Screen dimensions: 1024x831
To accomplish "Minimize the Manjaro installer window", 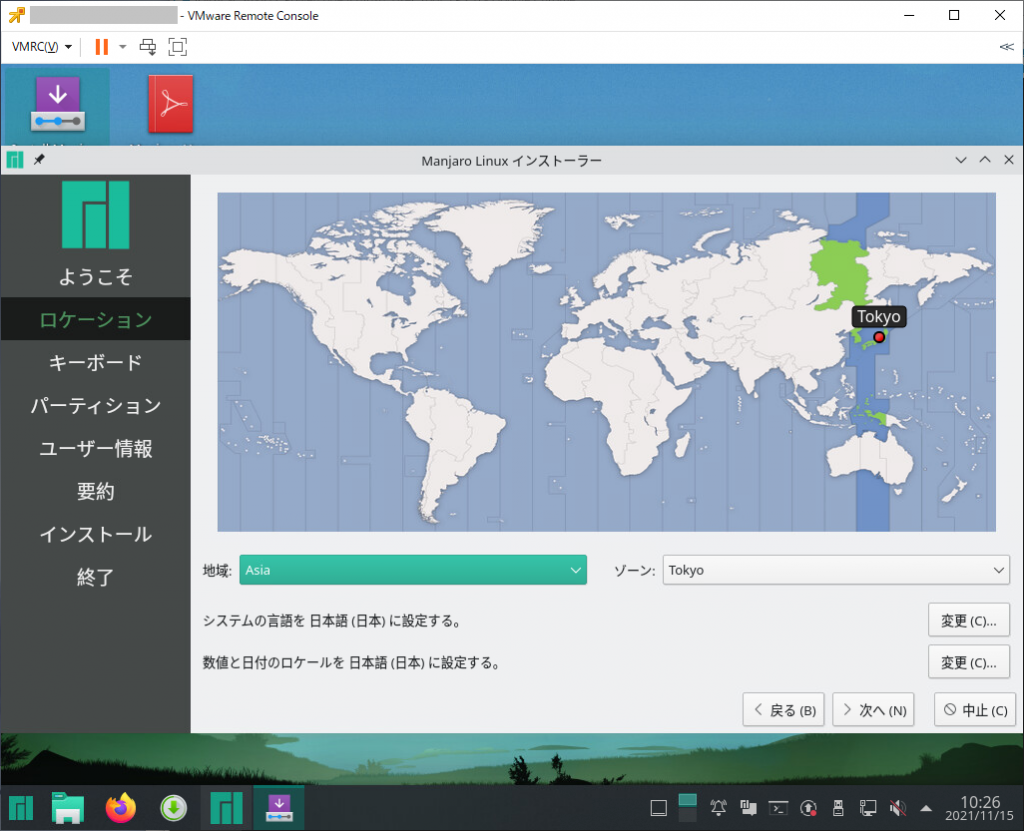I will (x=961, y=160).
